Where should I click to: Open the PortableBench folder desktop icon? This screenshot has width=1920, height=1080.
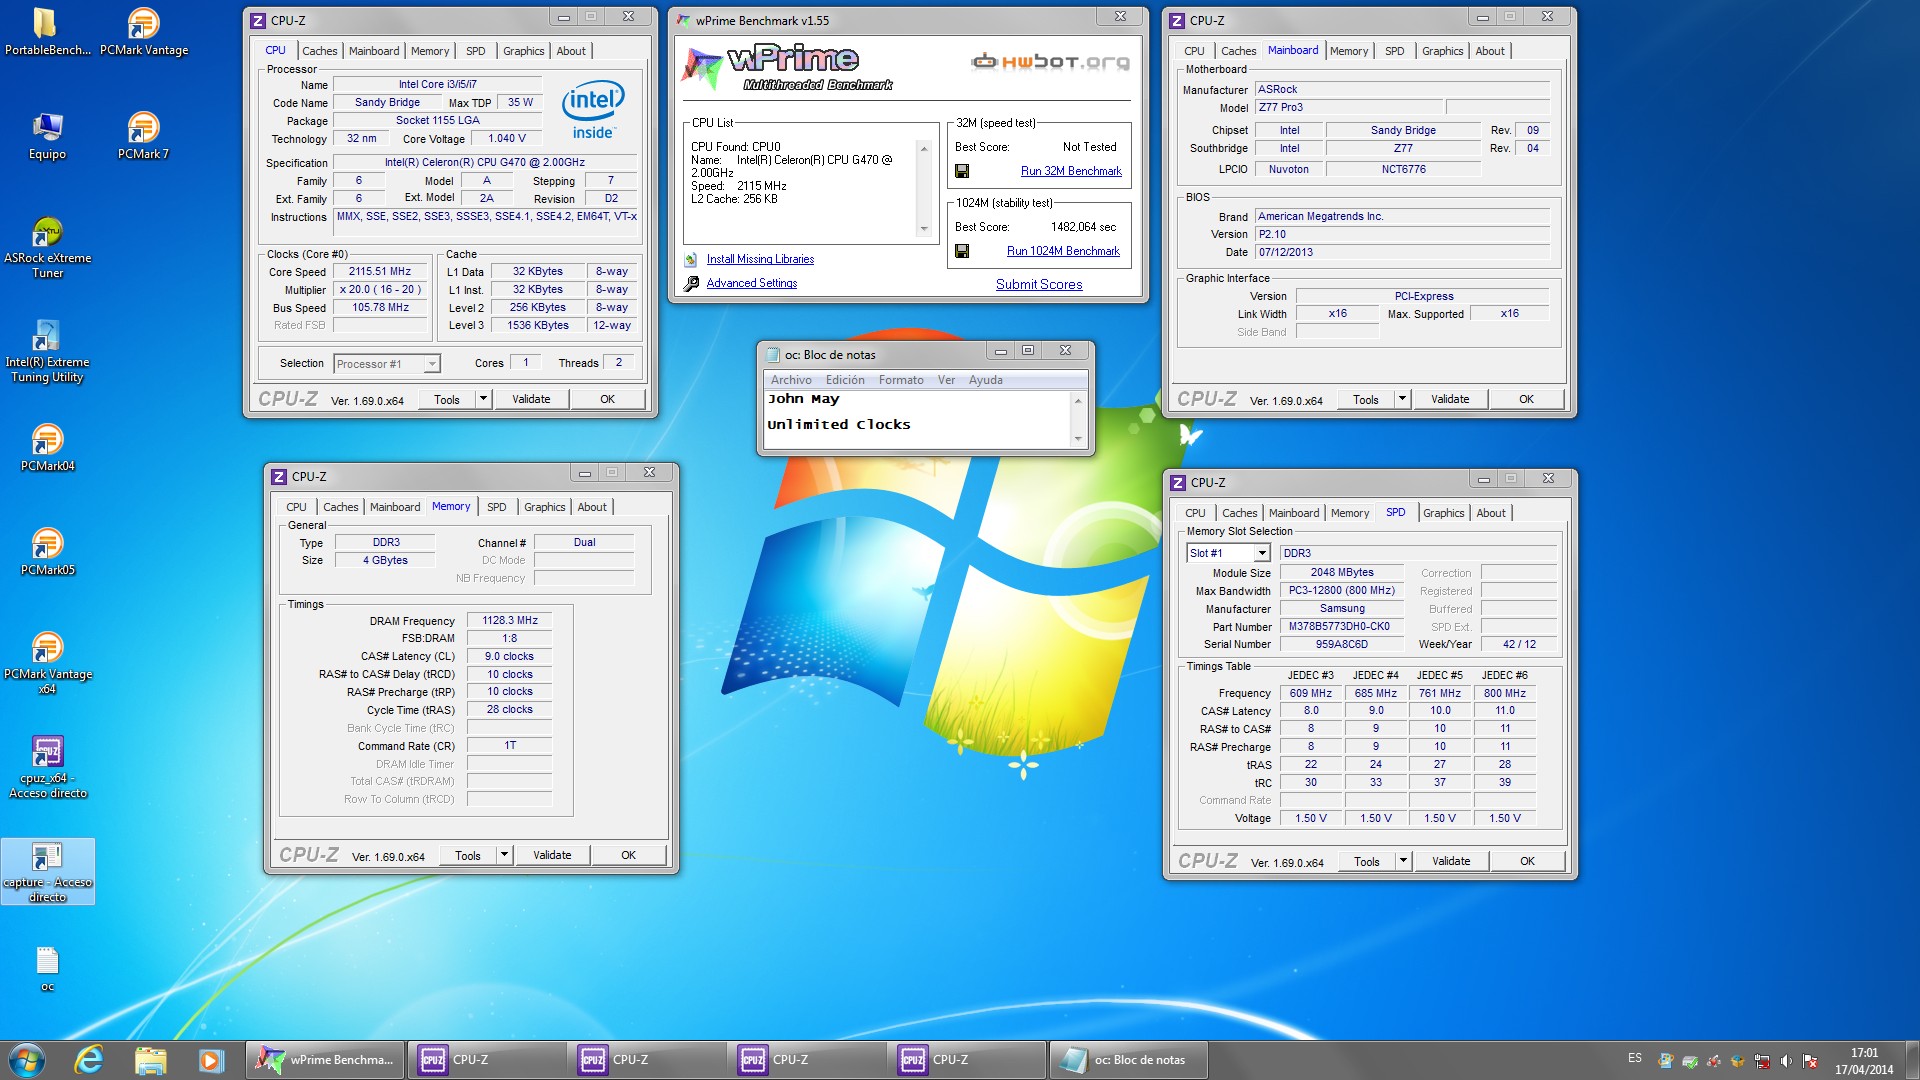click(x=47, y=31)
